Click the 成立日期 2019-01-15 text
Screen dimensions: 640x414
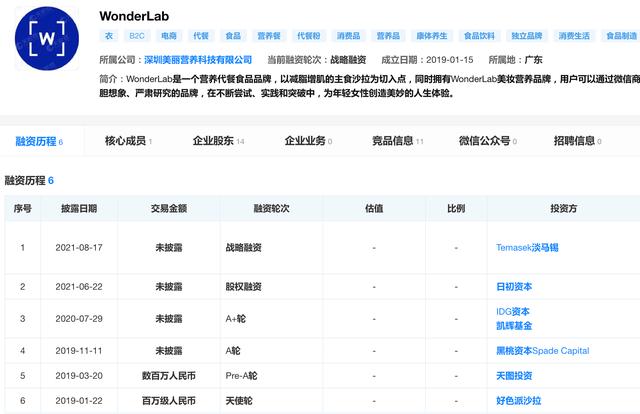pos(427,60)
